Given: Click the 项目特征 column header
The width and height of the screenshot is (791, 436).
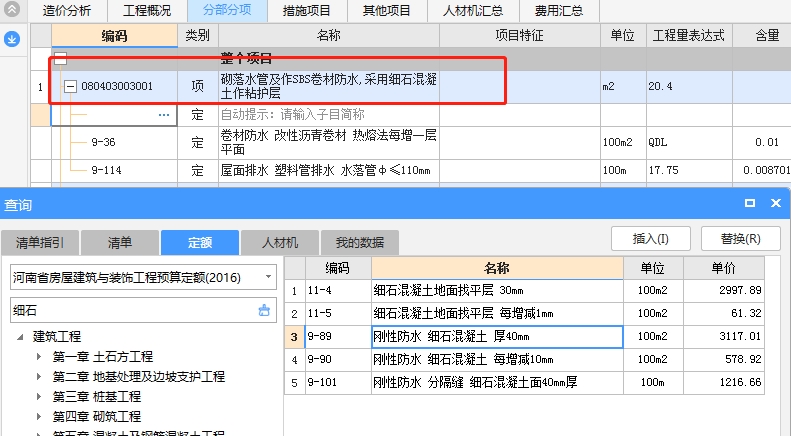Looking at the screenshot, I should (520, 36).
